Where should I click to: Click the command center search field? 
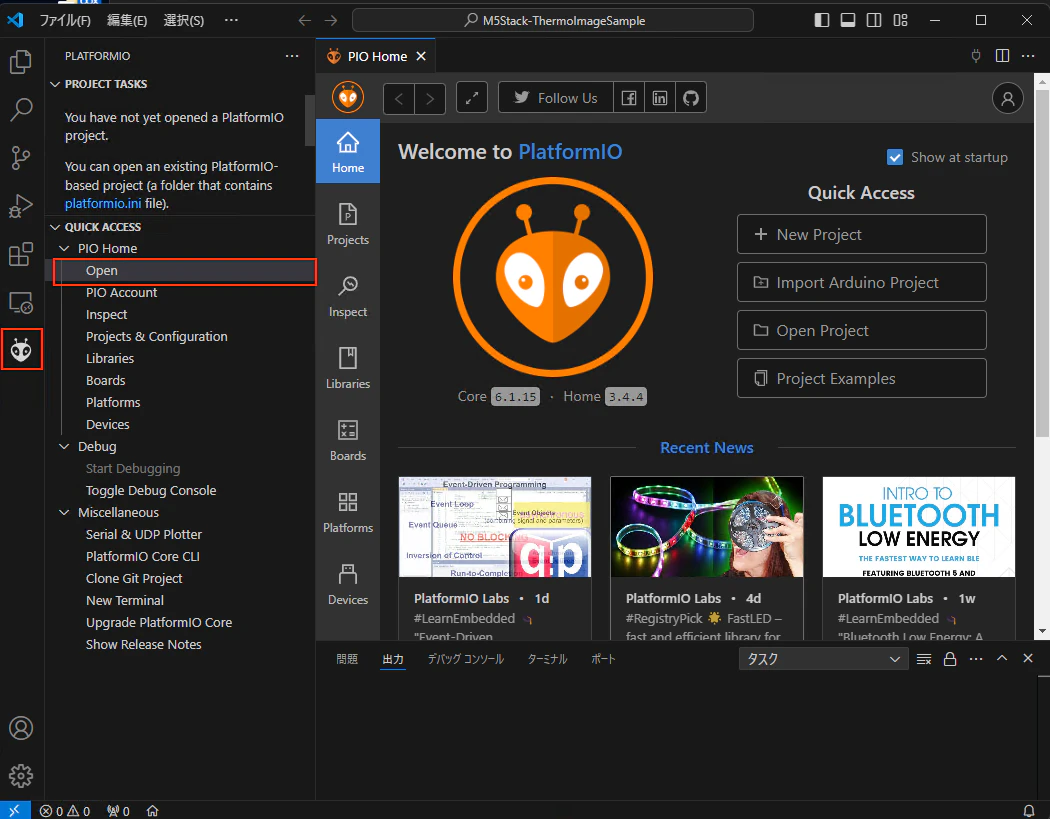point(553,20)
